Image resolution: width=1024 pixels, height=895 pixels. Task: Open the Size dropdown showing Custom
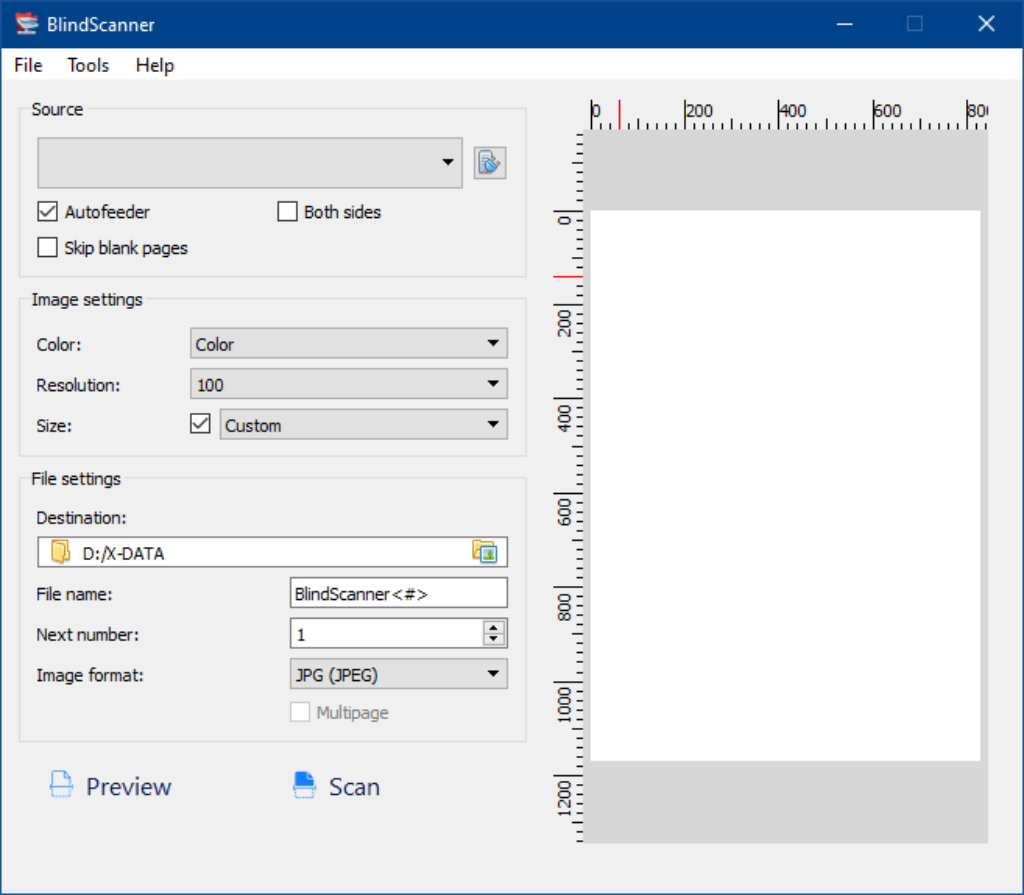[x=364, y=425]
